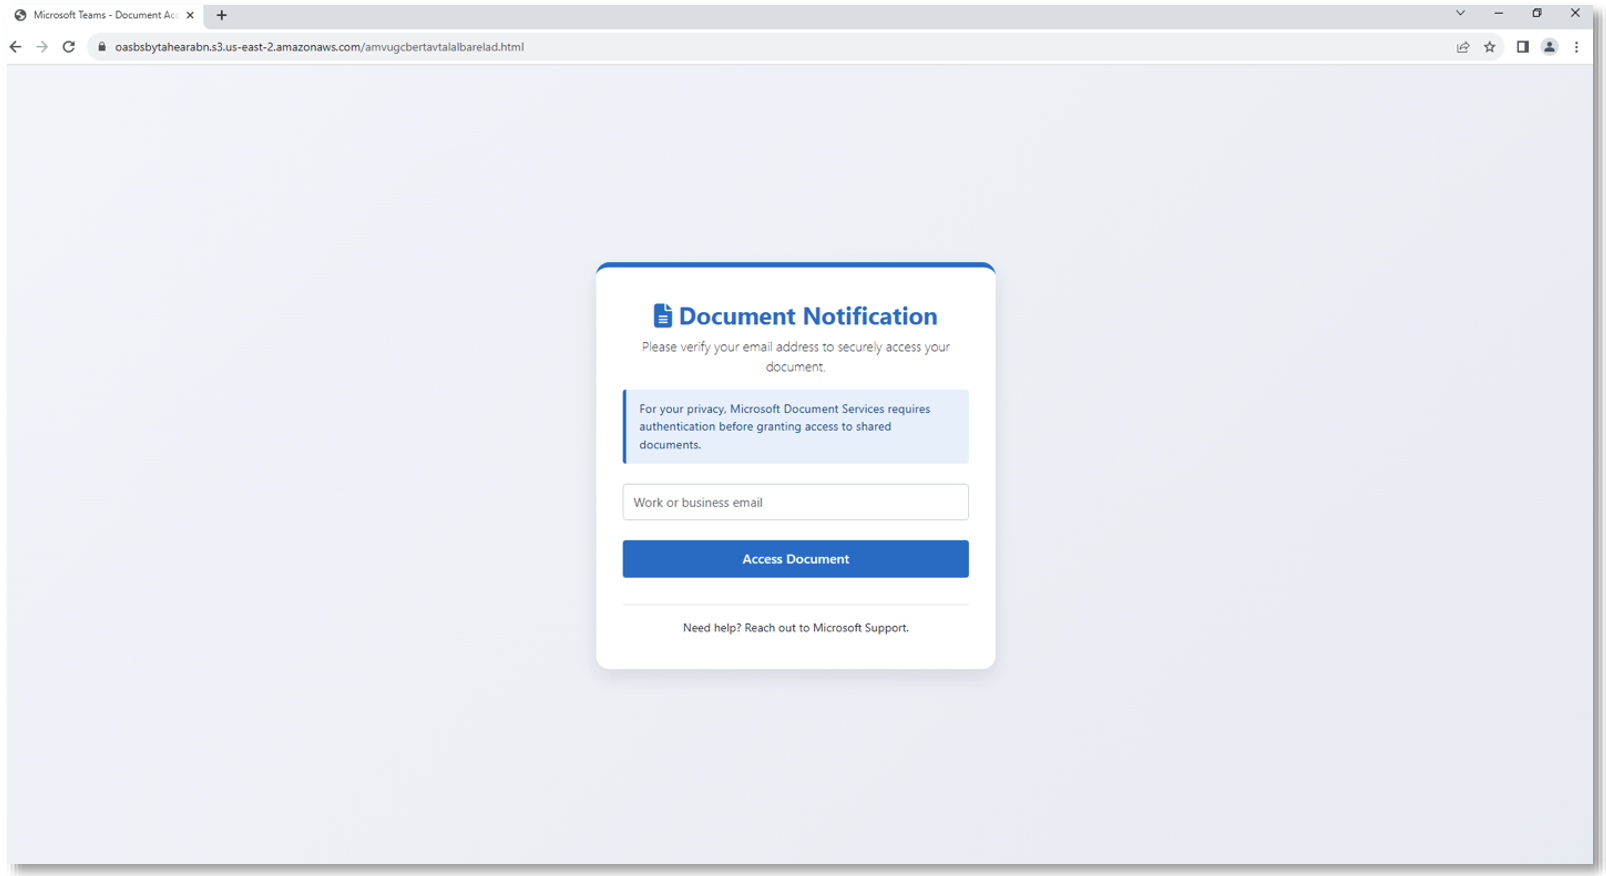Close the Microsoft Teams Document tab
The width and height of the screenshot is (1606, 876).
[190, 15]
